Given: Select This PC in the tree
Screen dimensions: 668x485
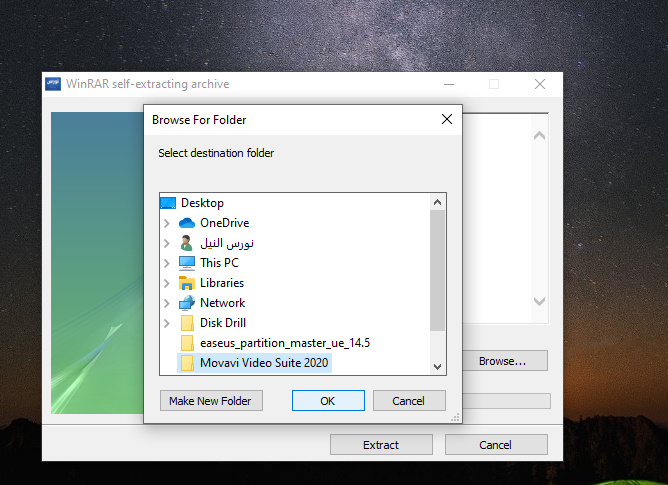Looking at the screenshot, I should tap(219, 263).
